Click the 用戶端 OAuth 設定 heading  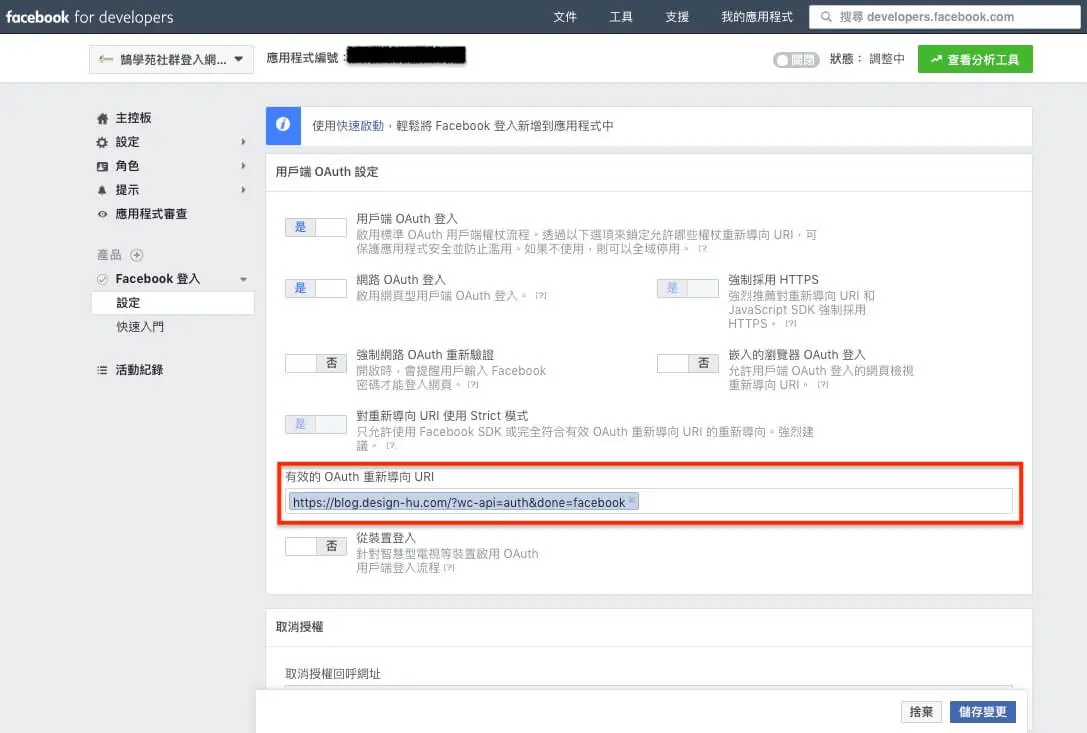point(327,172)
